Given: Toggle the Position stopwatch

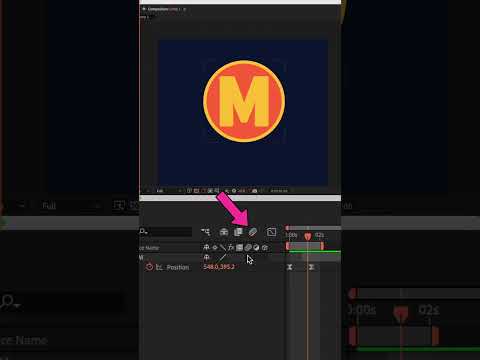Looking at the screenshot, I should pyautogui.click(x=149, y=267).
